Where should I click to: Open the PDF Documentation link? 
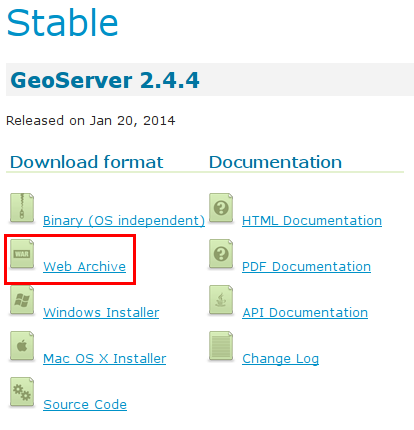click(x=306, y=267)
